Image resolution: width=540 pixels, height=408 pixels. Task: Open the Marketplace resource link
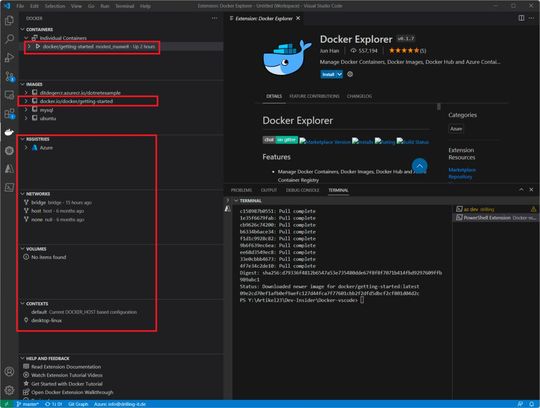(462, 170)
